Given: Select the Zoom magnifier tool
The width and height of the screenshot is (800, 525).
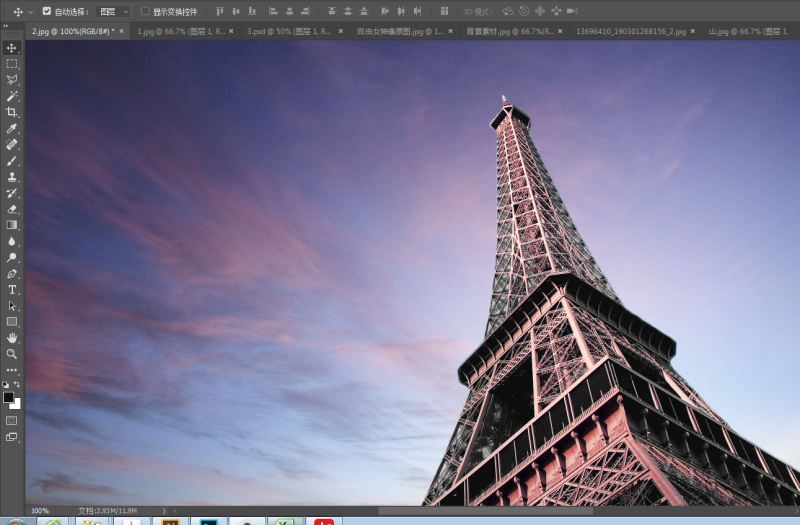Looking at the screenshot, I should click(x=12, y=354).
